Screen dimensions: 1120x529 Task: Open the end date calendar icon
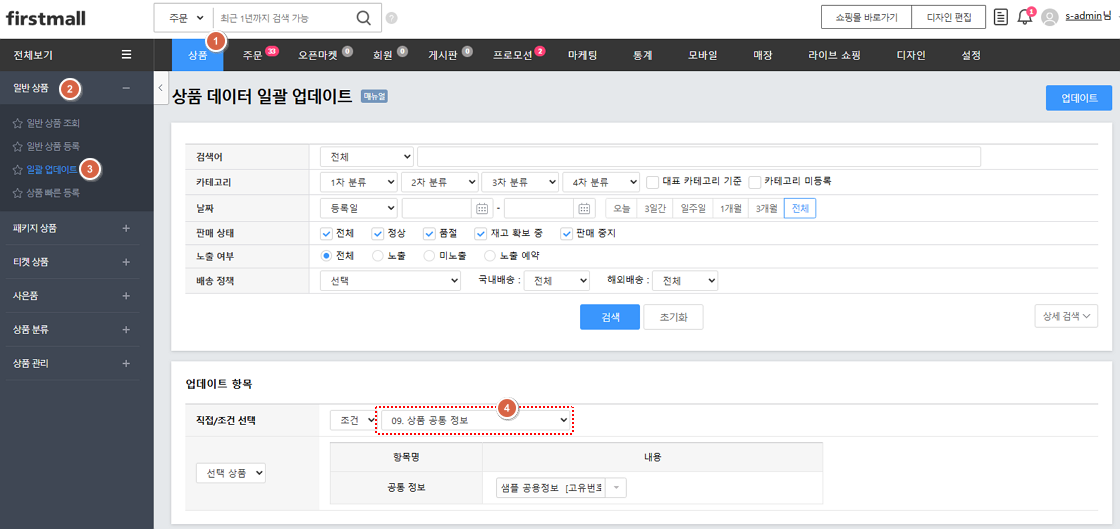[584, 208]
